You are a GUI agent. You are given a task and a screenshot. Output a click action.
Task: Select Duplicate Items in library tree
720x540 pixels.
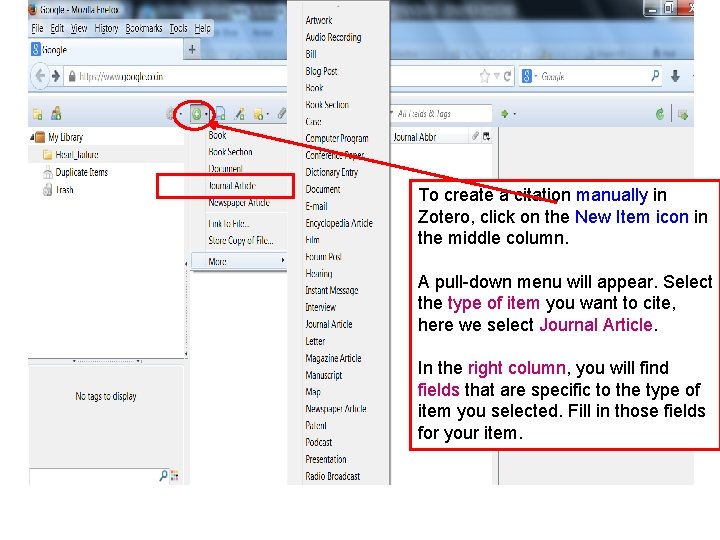point(81,172)
